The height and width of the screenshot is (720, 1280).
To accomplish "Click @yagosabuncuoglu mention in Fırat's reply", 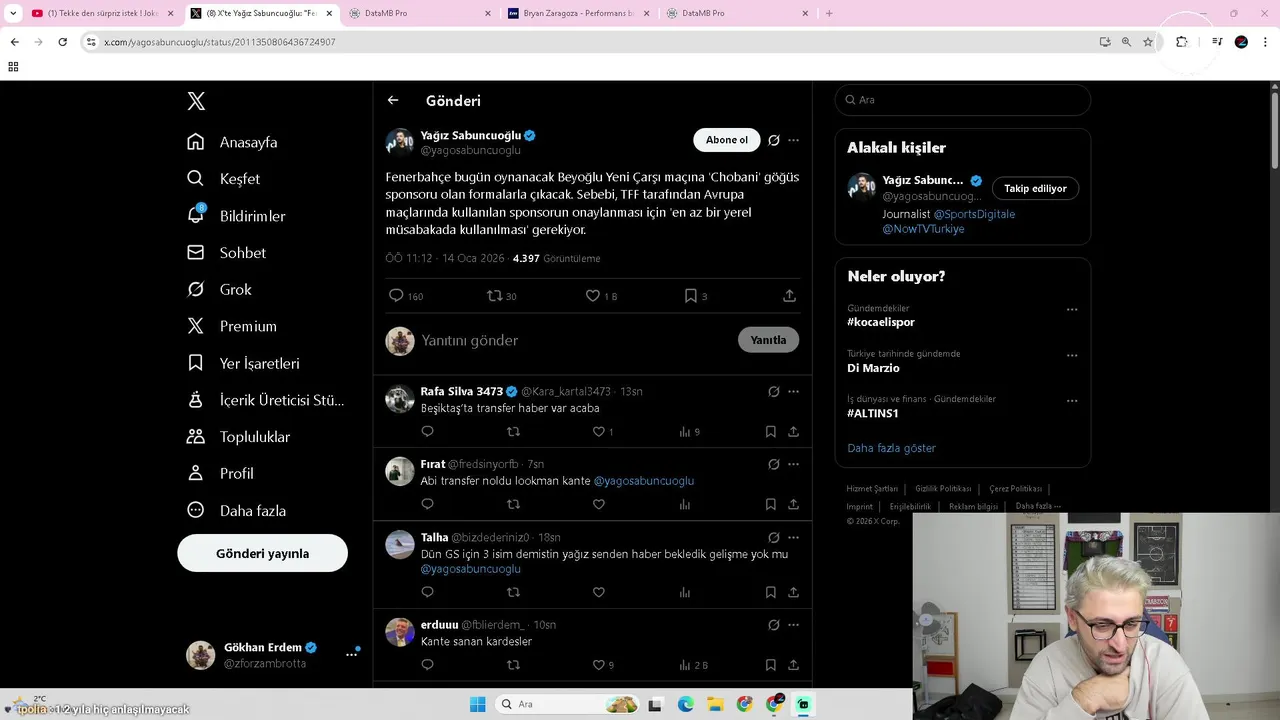I will (643, 481).
